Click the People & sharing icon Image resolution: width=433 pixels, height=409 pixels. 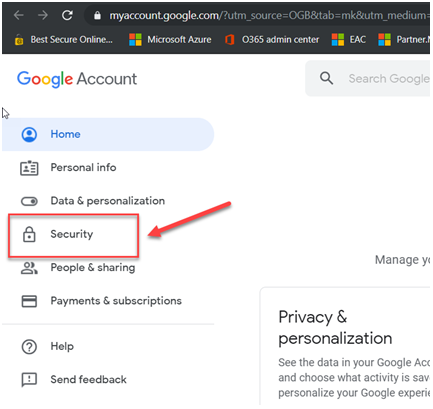pyautogui.click(x=29, y=268)
